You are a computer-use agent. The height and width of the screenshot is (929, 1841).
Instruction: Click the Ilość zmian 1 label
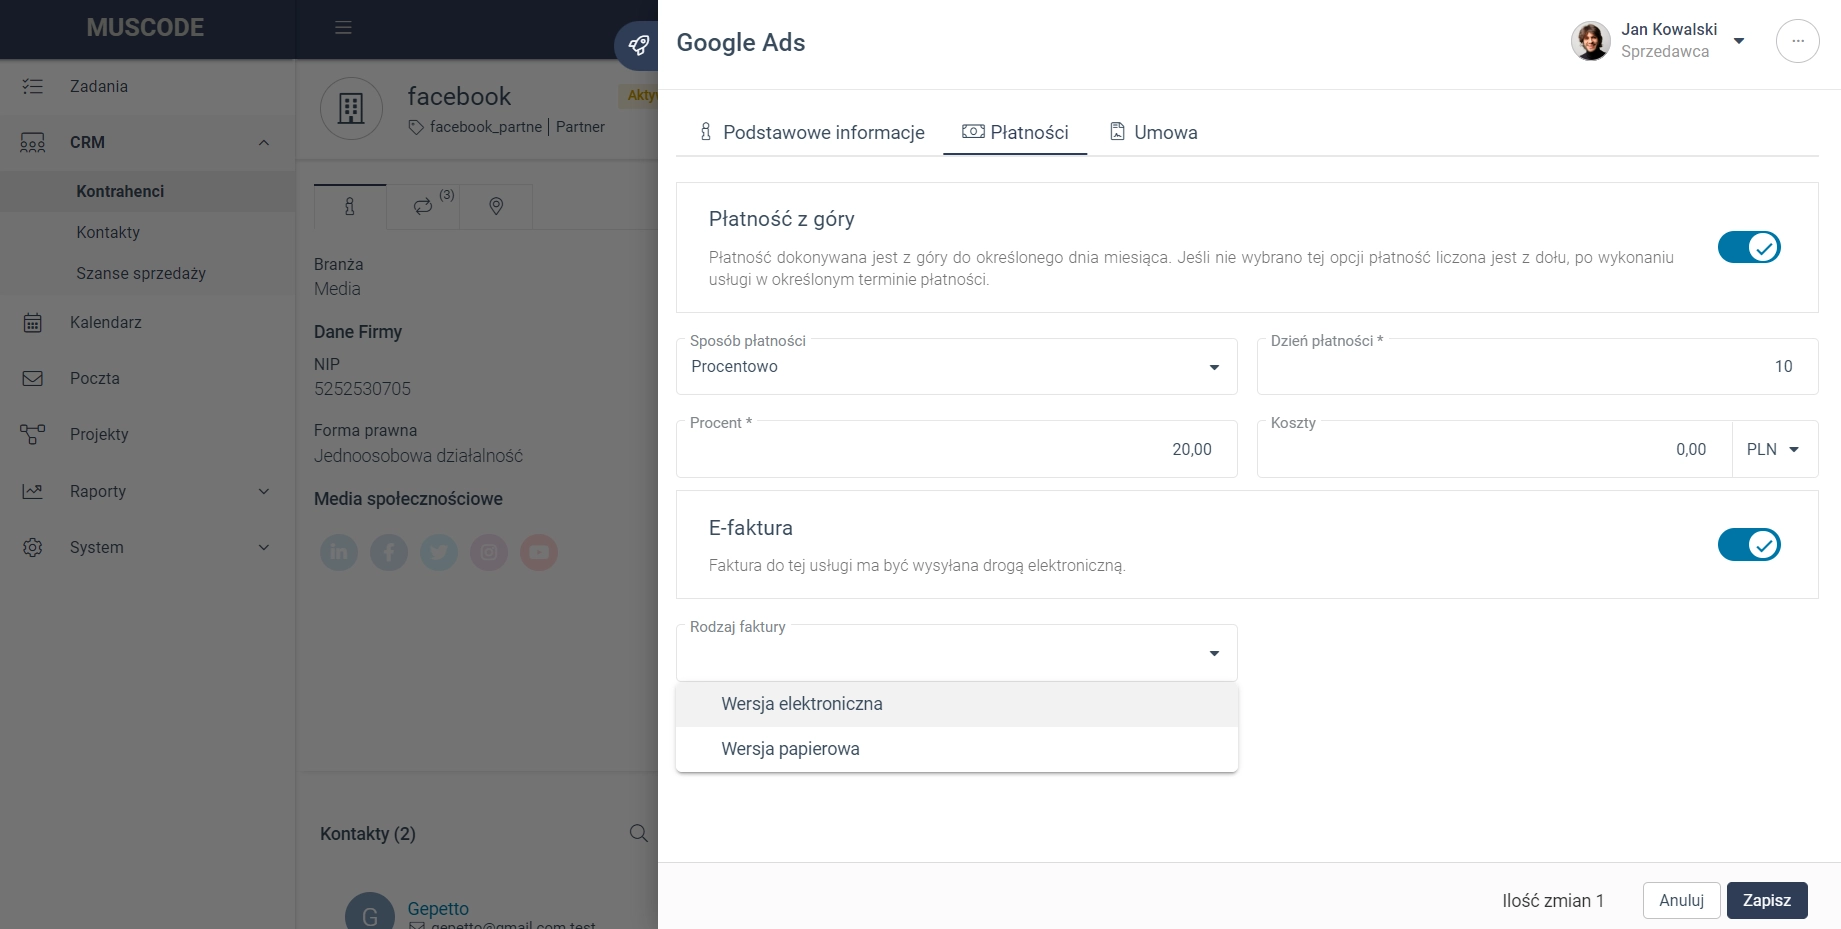pos(1552,901)
